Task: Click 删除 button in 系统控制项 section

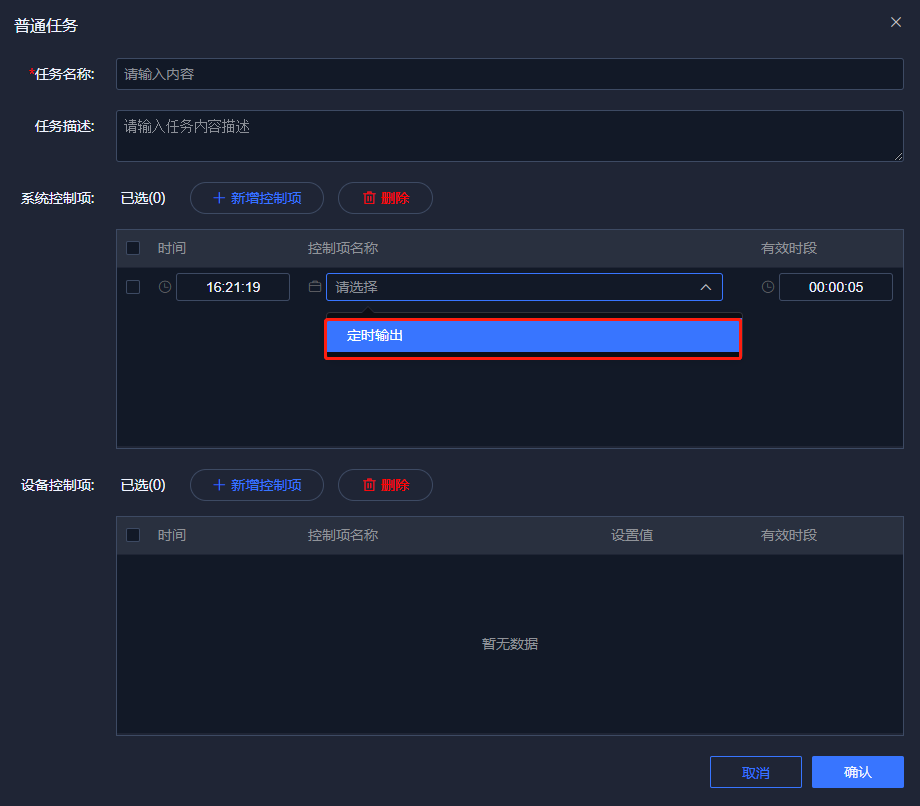Action: click(x=385, y=198)
